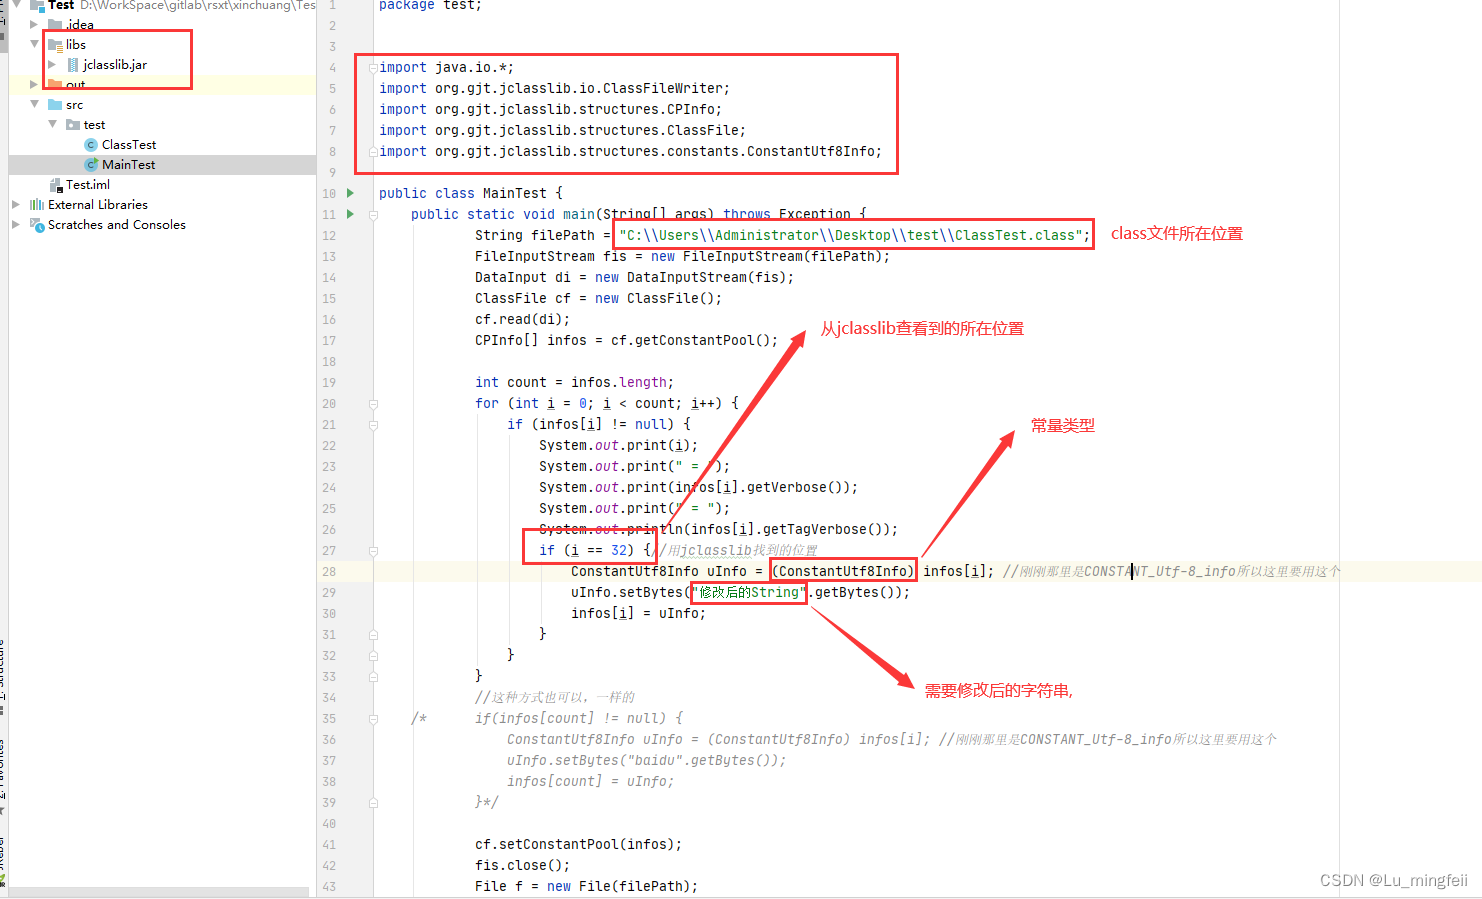
Task: Collapse the for loop at line 20
Action: point(372,402)
